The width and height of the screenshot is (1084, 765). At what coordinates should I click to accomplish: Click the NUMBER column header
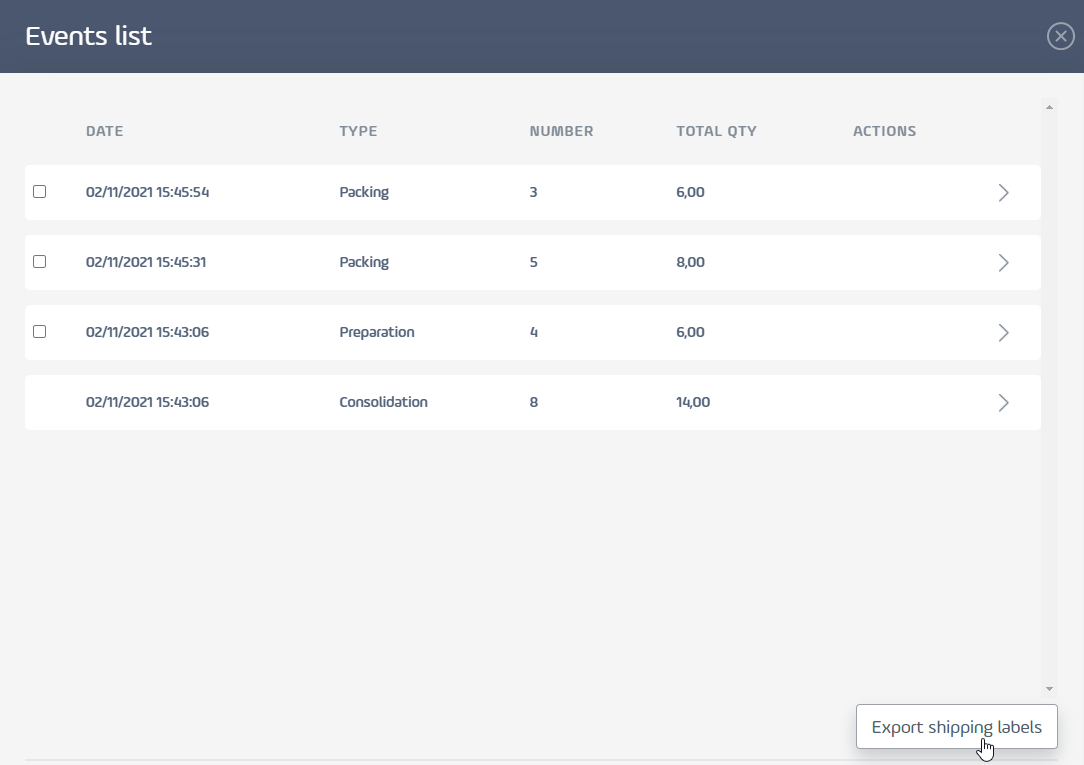click(561, 131)
